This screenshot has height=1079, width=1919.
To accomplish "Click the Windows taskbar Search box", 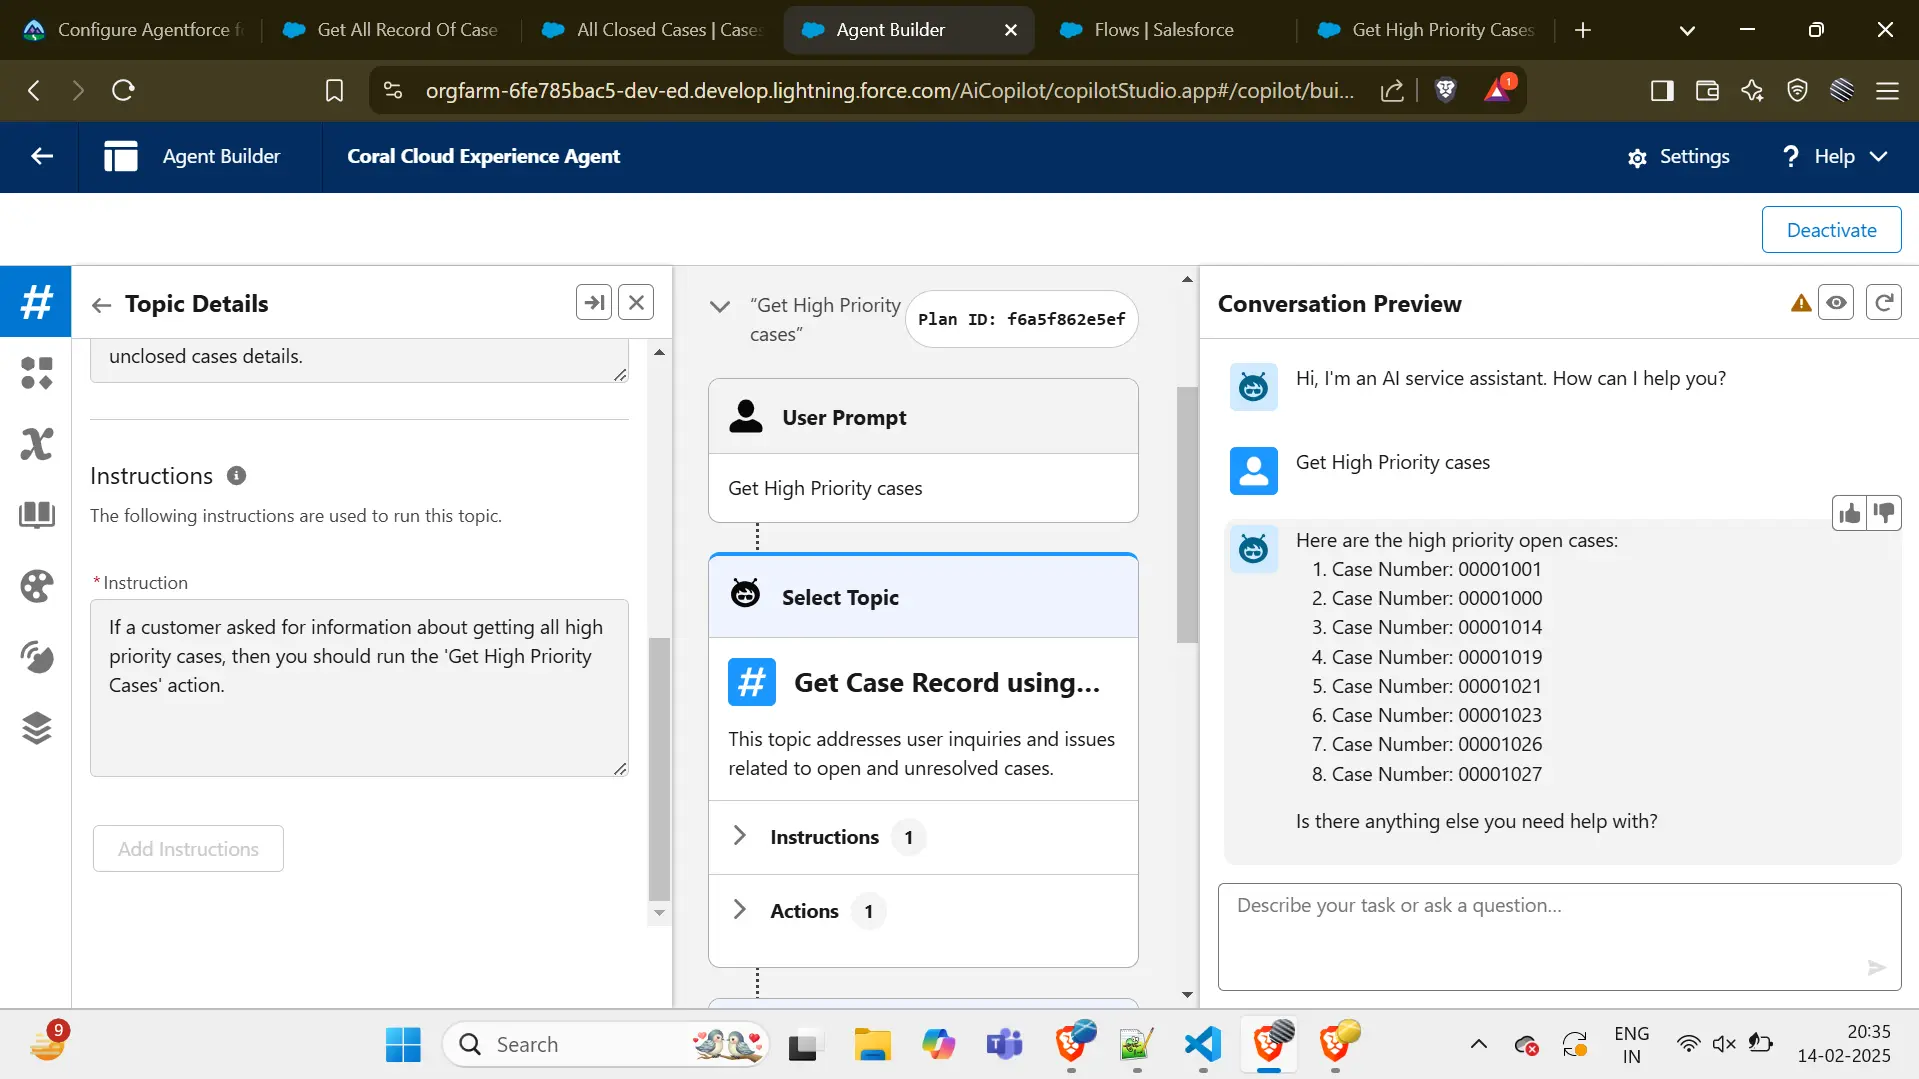I will click(x=606, y=1044).
